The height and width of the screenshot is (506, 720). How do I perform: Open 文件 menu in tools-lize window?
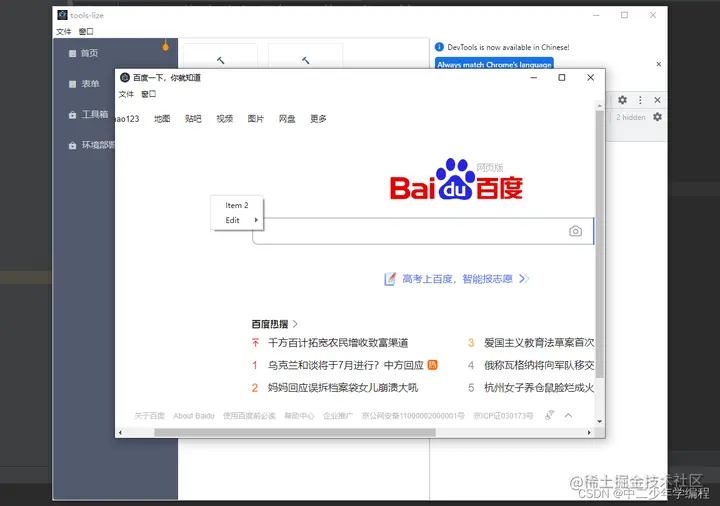tap(63, 32)
